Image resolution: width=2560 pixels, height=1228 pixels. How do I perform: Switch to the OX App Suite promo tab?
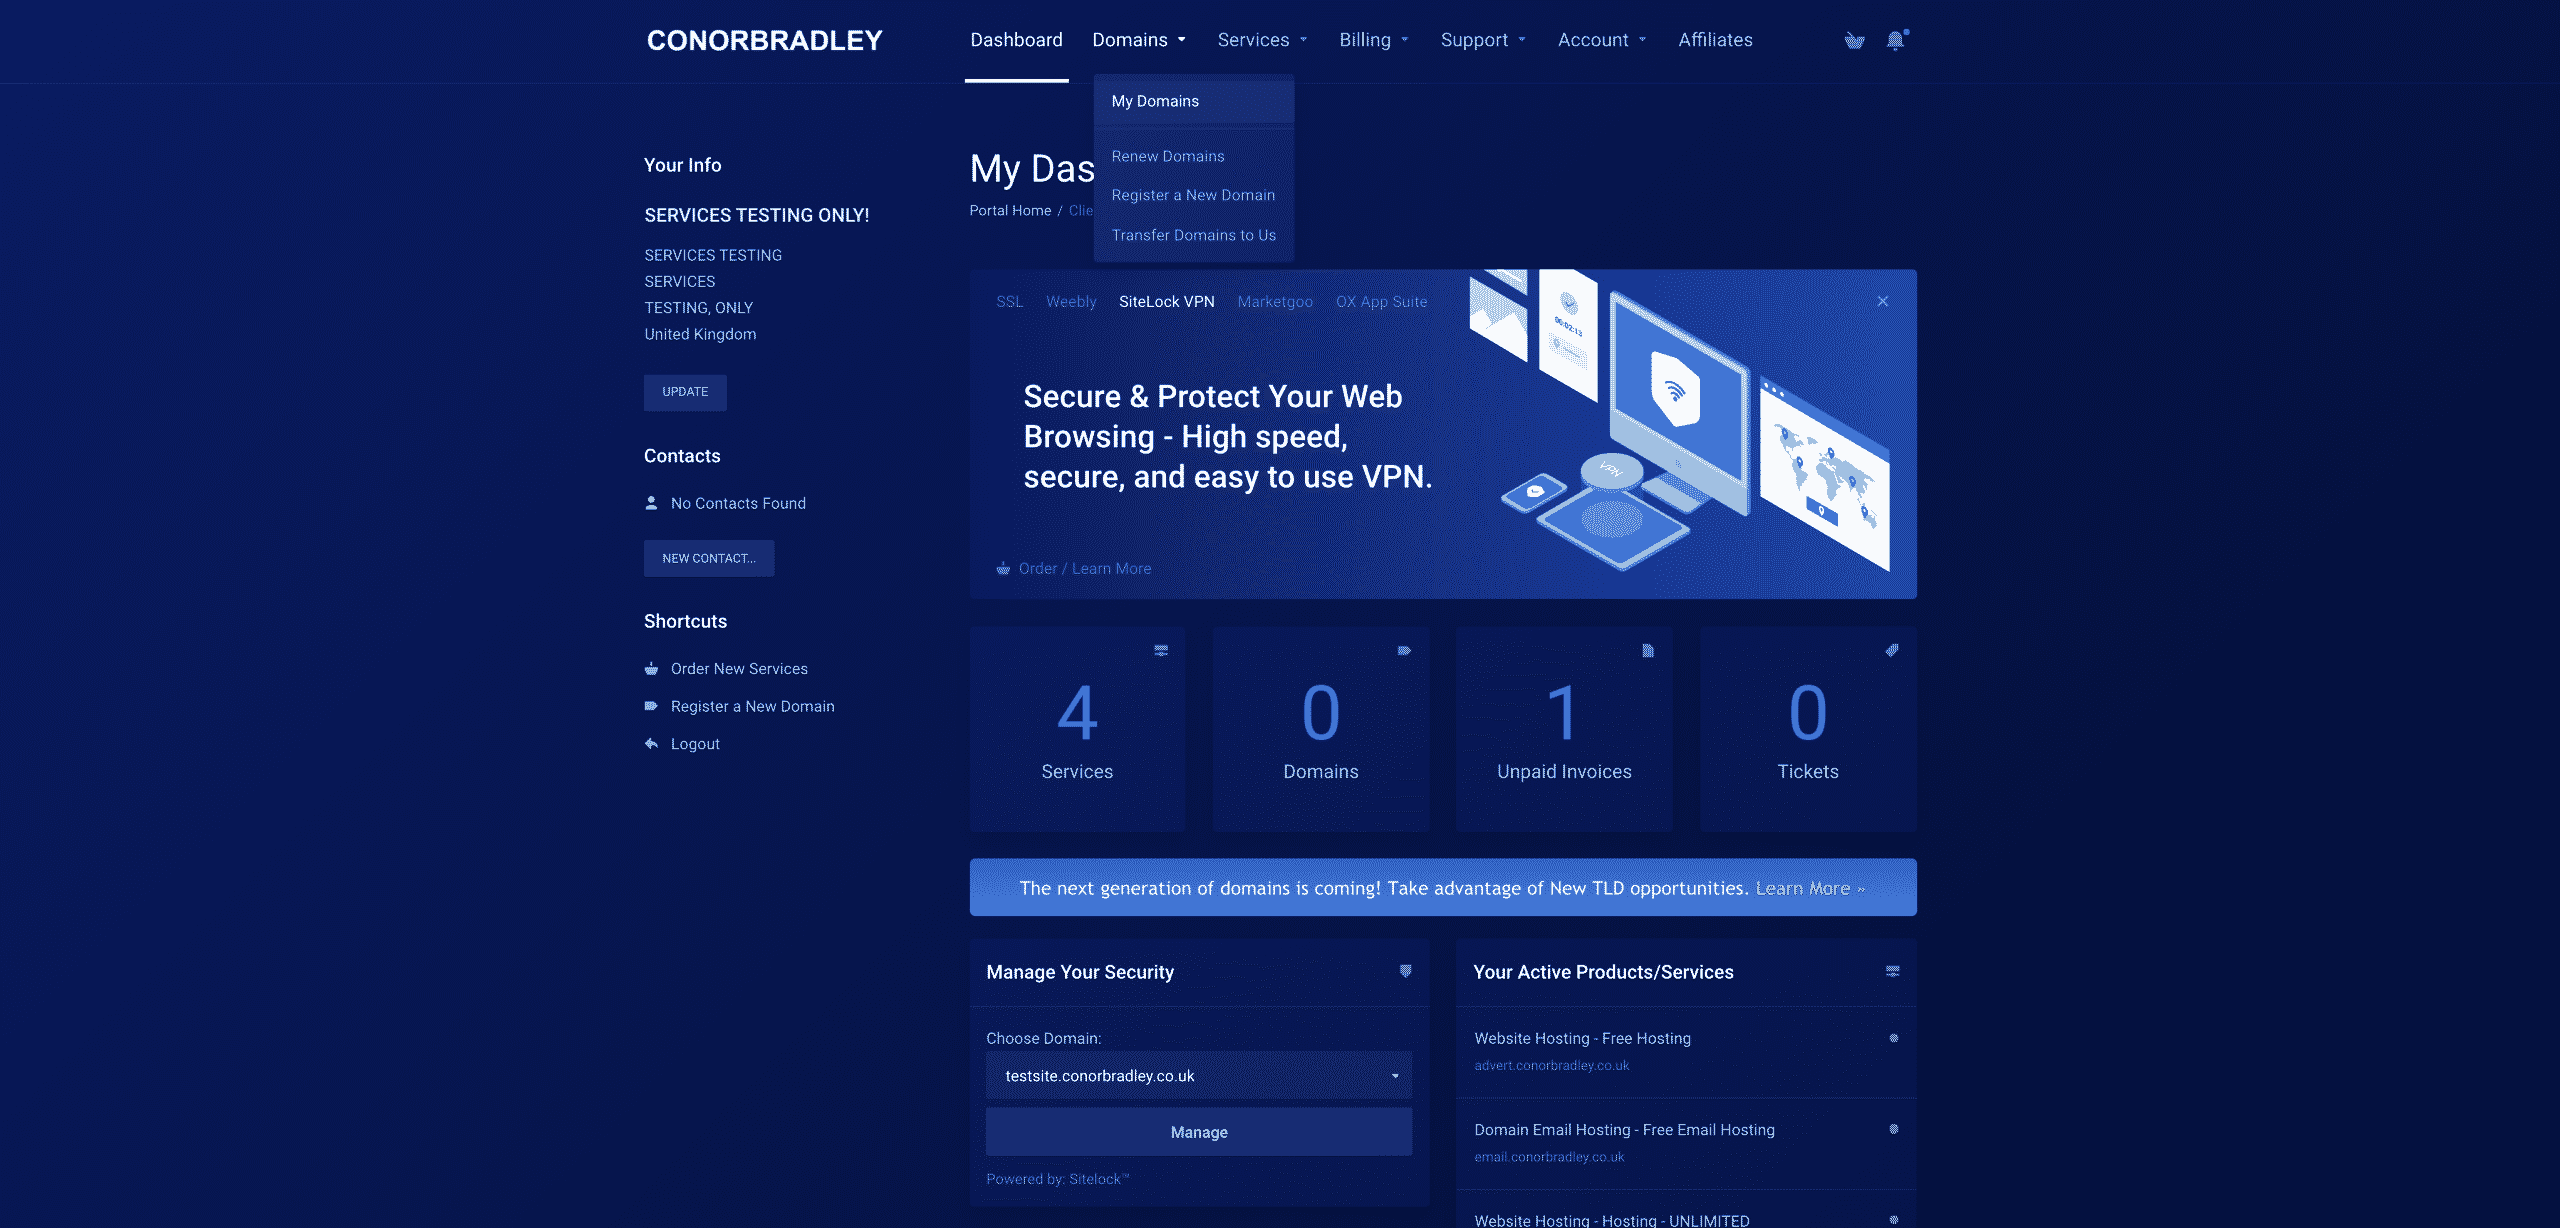point(1381,301)
